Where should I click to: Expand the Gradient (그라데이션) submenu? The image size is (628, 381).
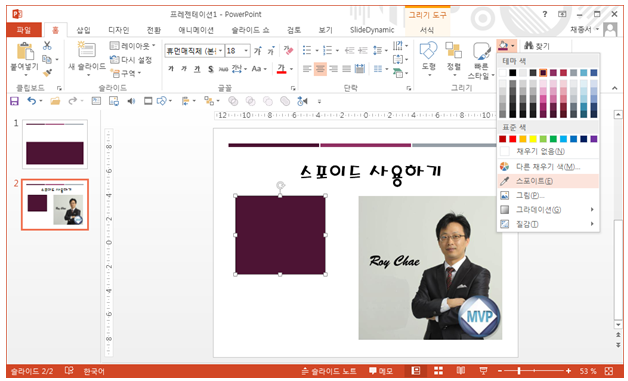tap(548, 210)
